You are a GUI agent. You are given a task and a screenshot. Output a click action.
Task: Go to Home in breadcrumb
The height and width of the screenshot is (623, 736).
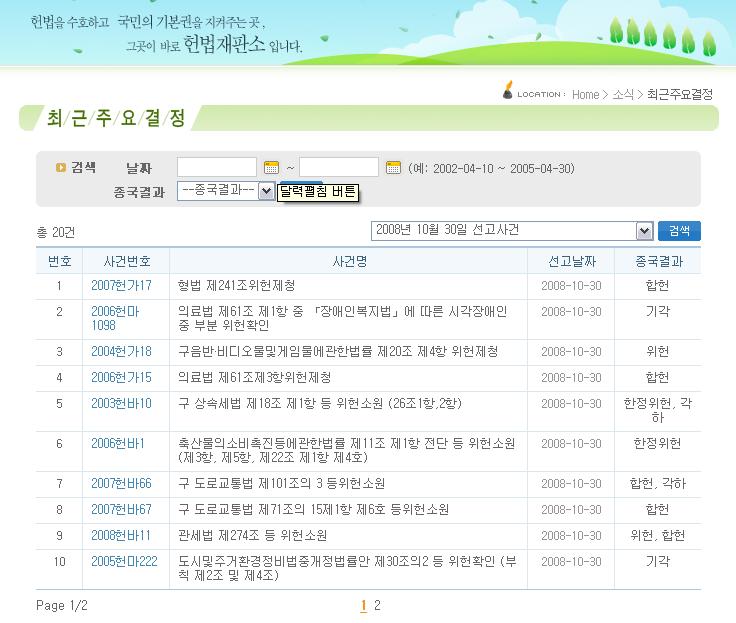pos(585,94)
